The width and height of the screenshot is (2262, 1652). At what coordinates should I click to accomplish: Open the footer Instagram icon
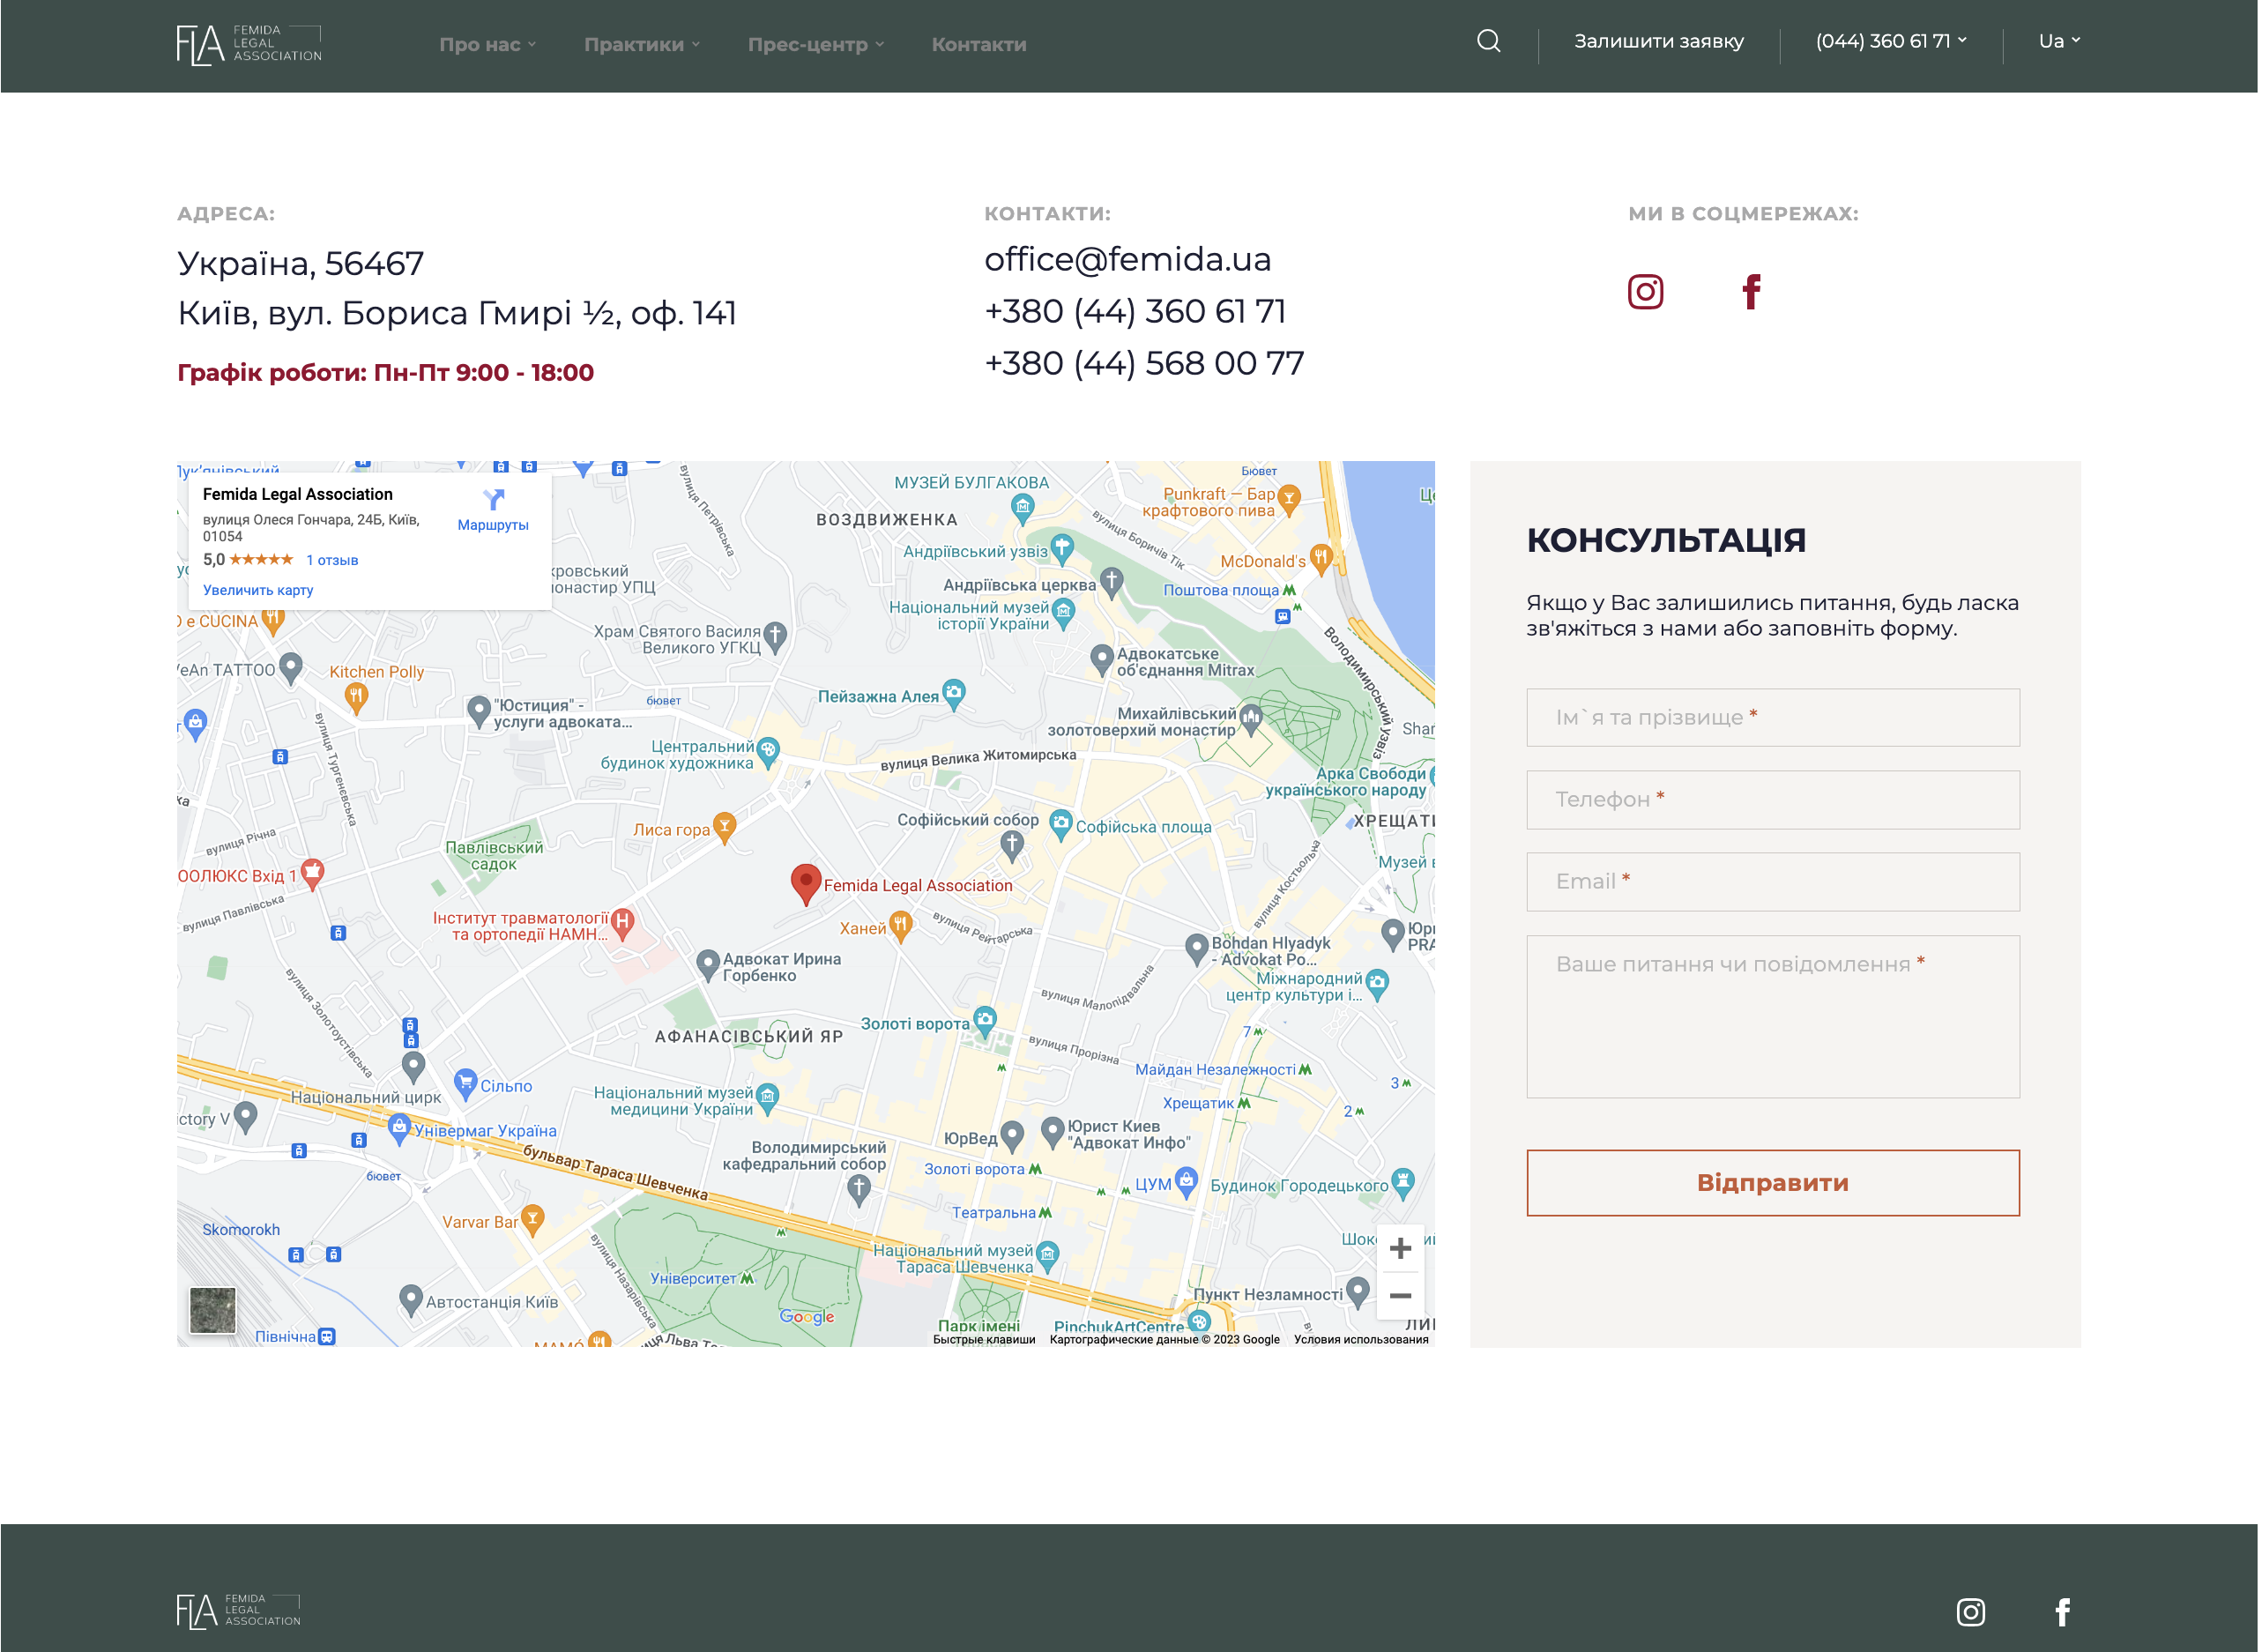pos(1973,1613)
